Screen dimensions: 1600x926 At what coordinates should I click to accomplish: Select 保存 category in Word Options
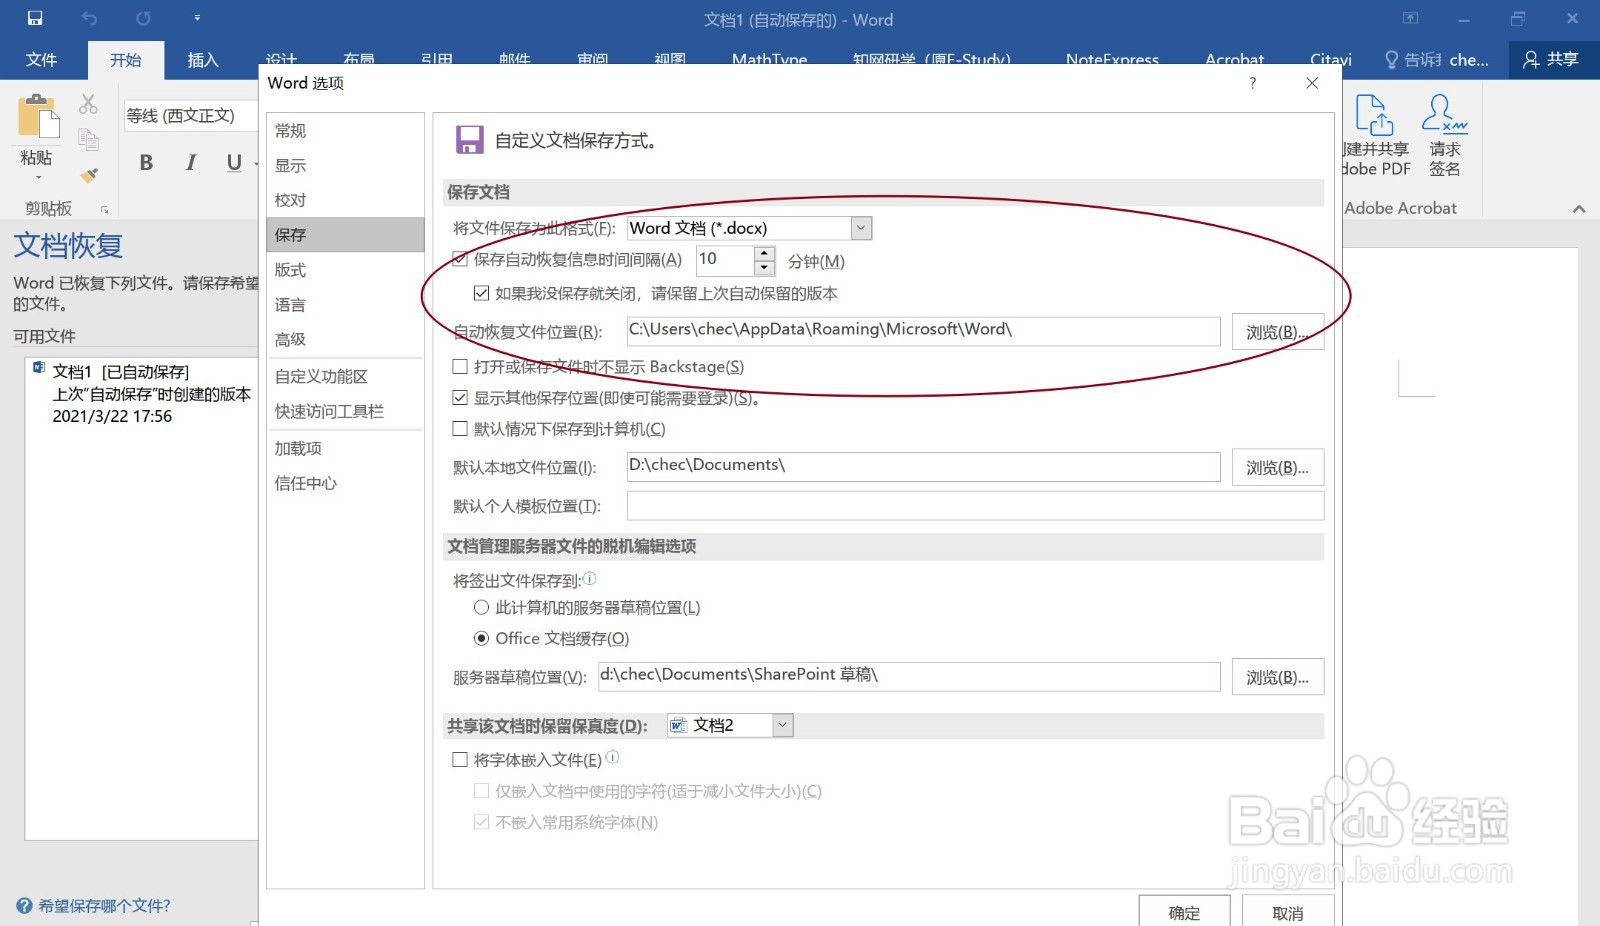(x=345, y=235)
